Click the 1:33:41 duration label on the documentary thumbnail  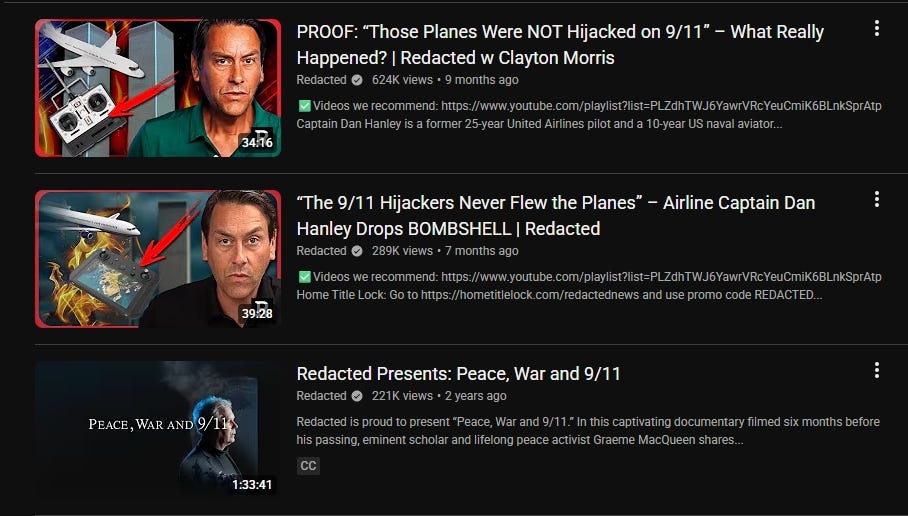point(252,484)
